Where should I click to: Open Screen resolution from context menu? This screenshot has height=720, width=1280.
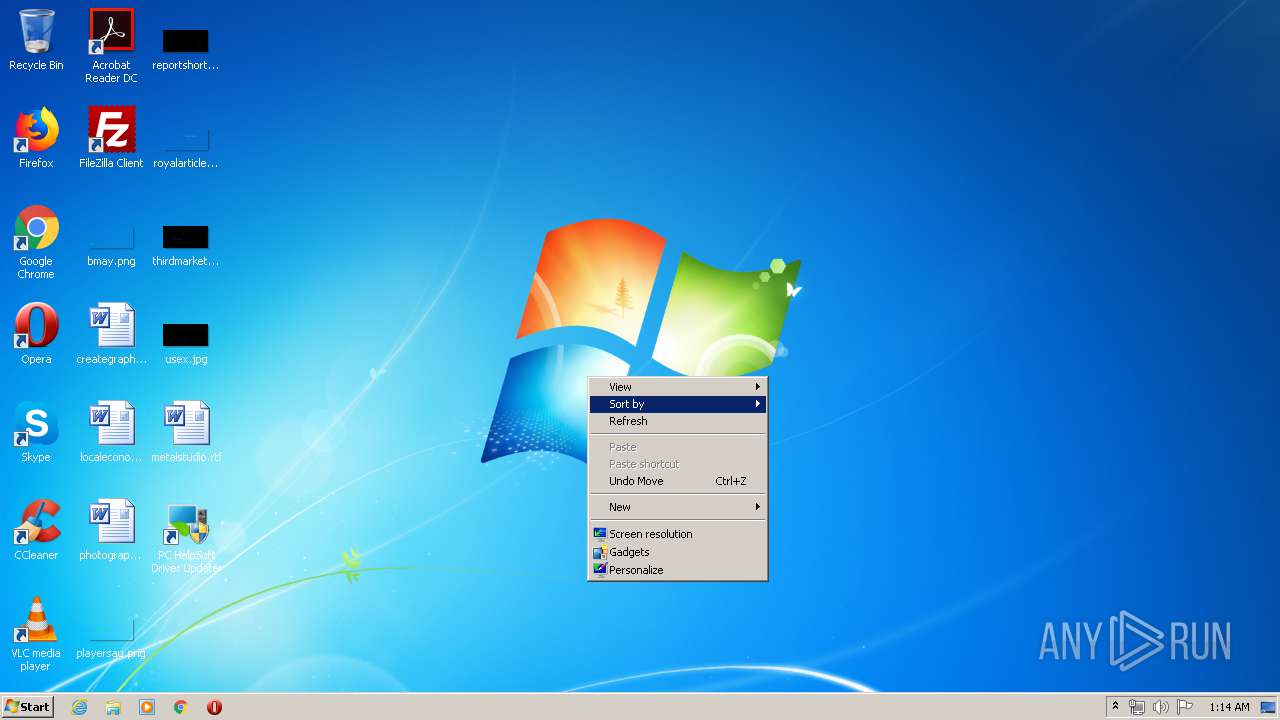pos(678,534)
